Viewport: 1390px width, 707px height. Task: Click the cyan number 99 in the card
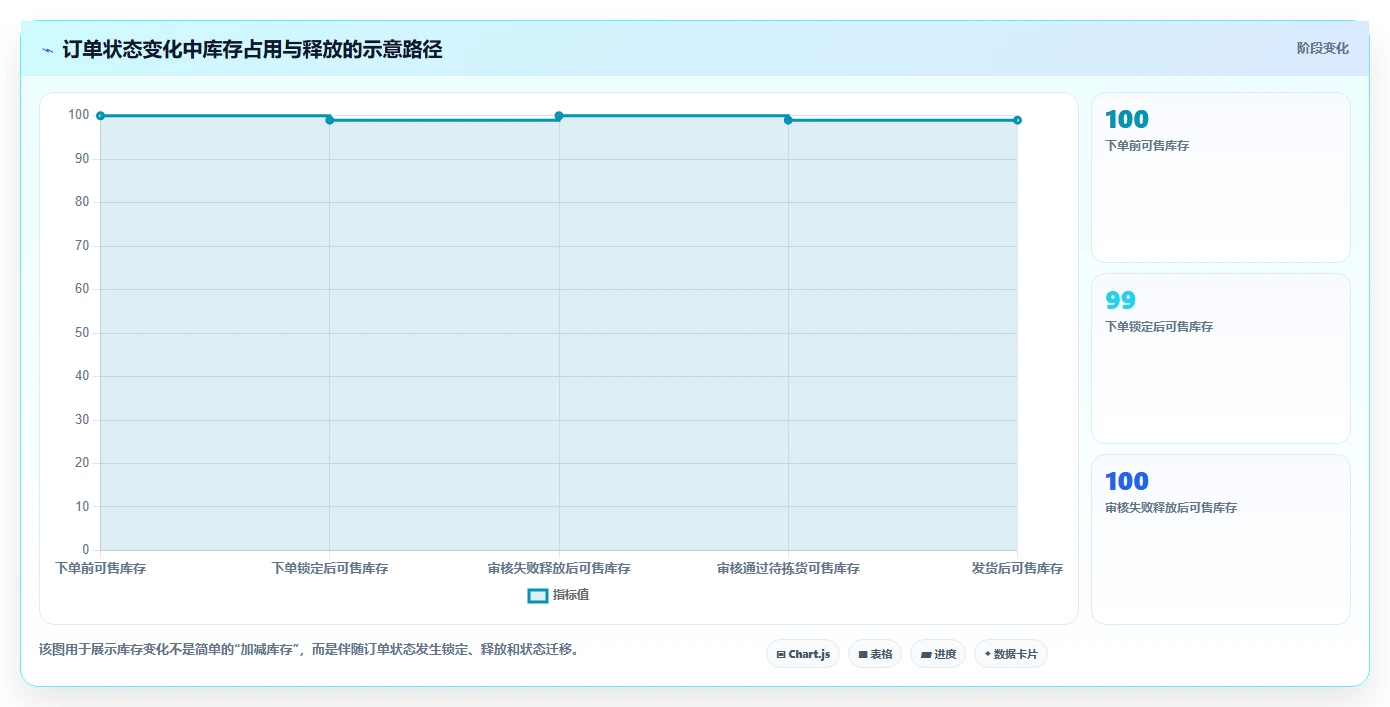pyautogui.click(x=1120, y=300)
